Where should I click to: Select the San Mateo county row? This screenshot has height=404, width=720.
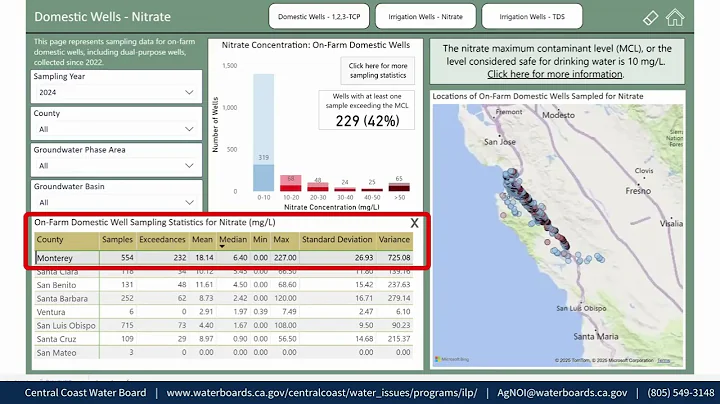pyautogui.click(x=224, y=353)
